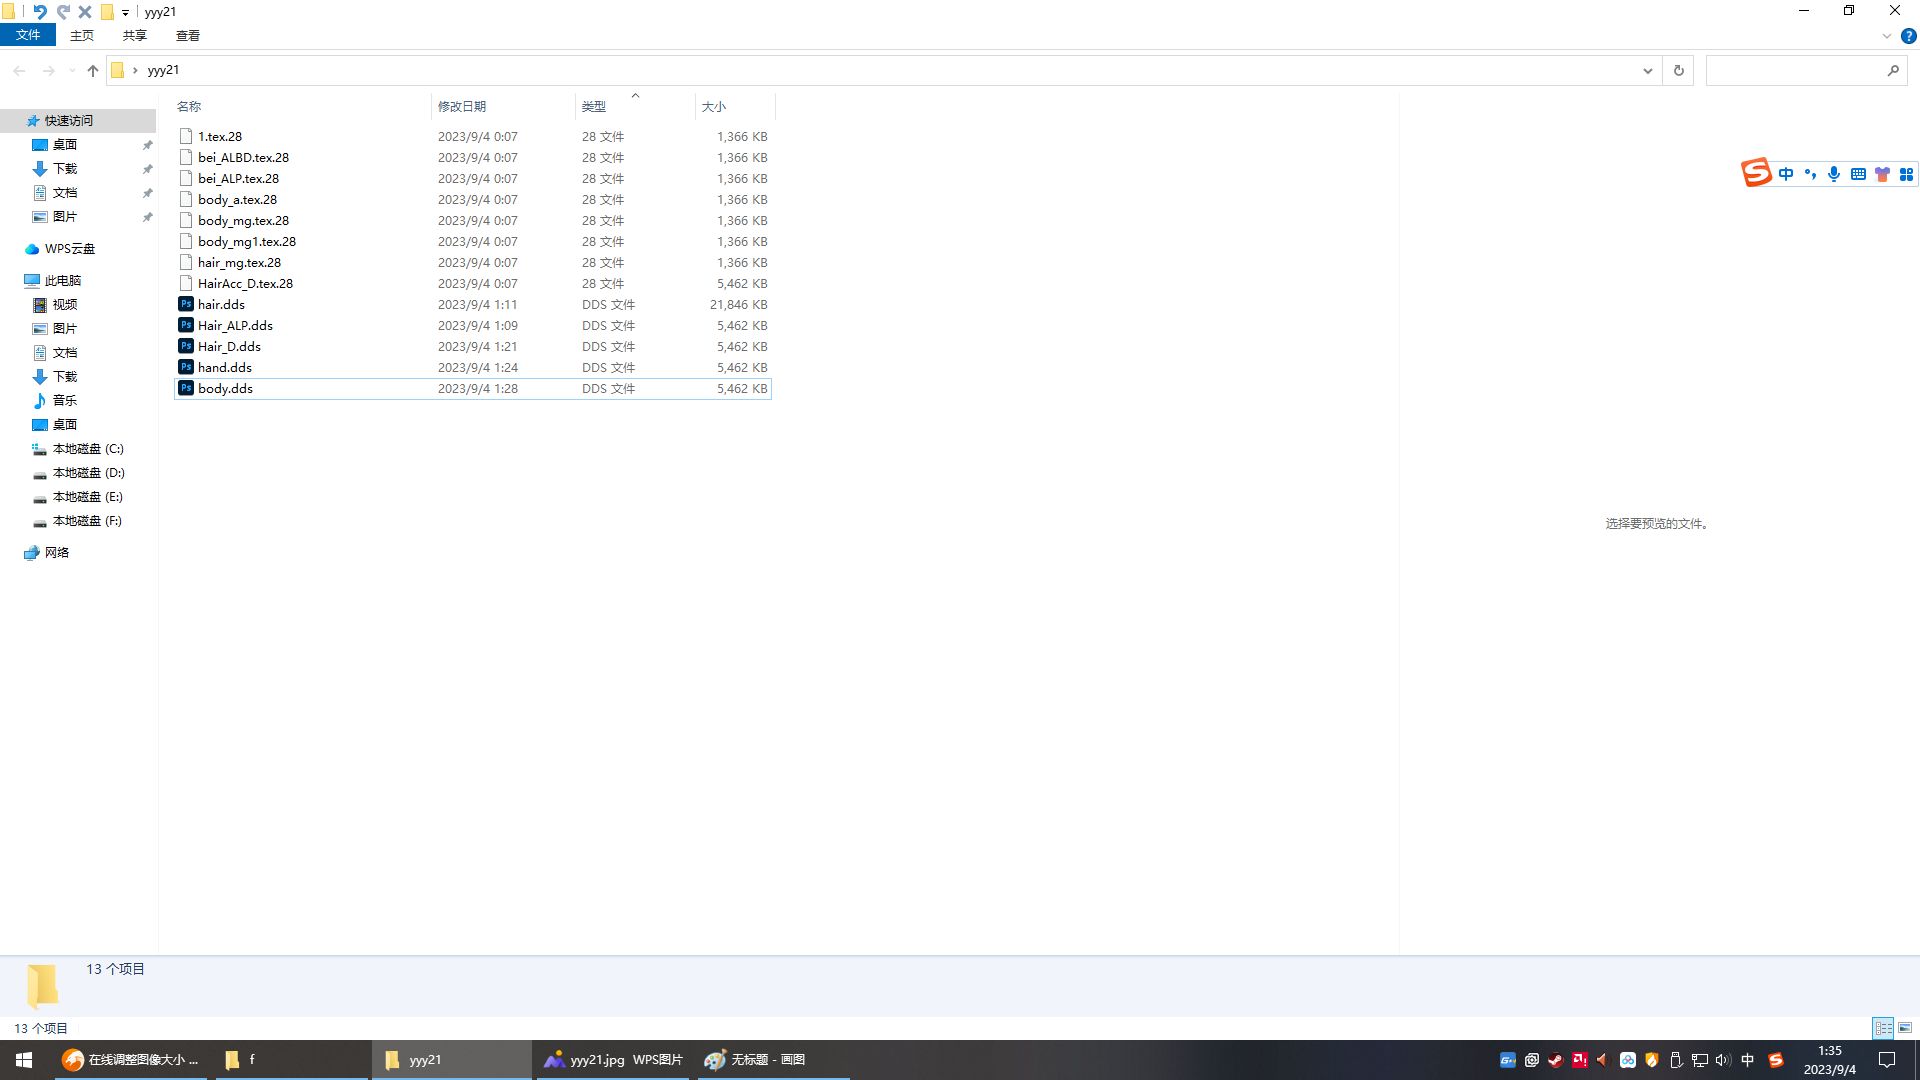The height and width of the screenshot is (1080, 1920).
Task: Select 本地磁盘 (D:) in navigation pane
Action: pos(88,473)
